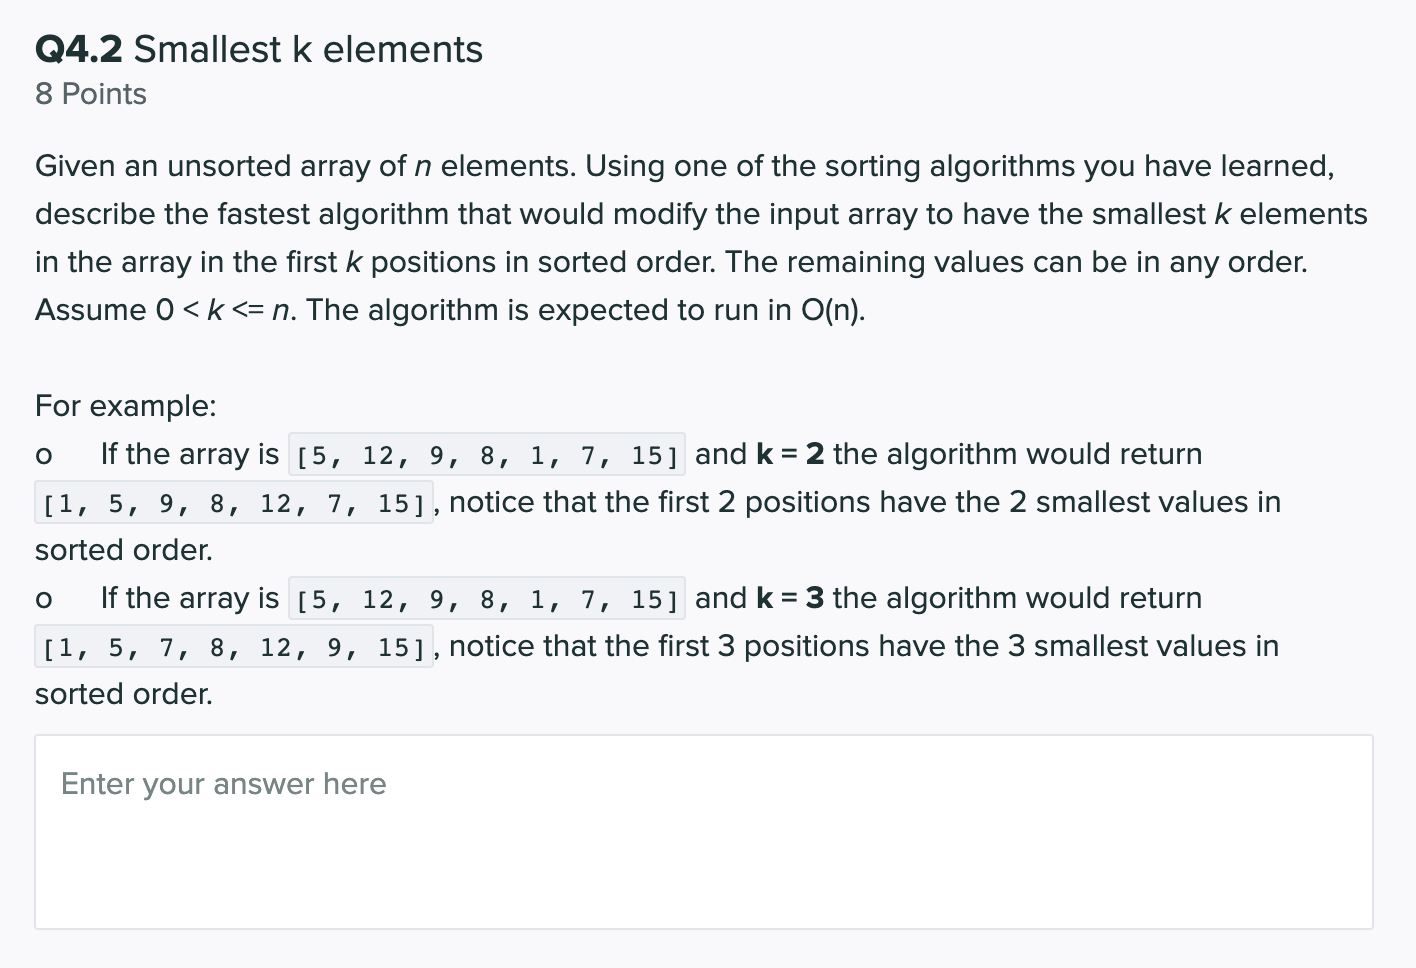Click the input array code next to k = 2
Screen dimensions: 1416x968
pos(487,455)
